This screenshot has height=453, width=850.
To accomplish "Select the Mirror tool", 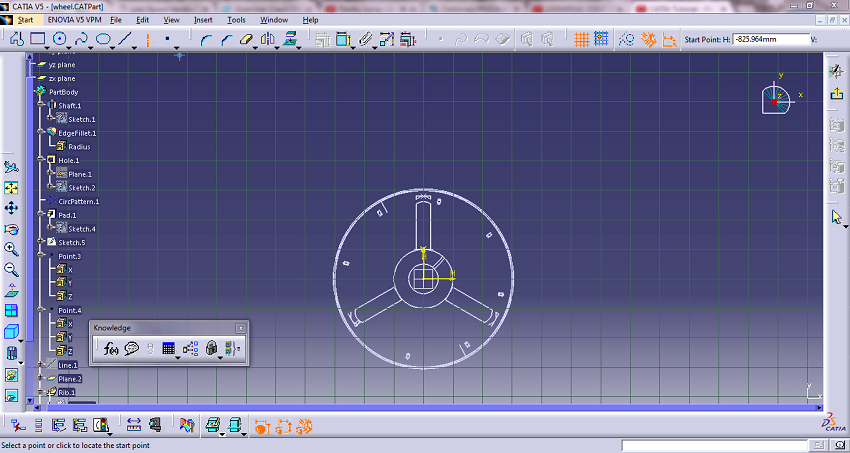I will tap(267, 39).
